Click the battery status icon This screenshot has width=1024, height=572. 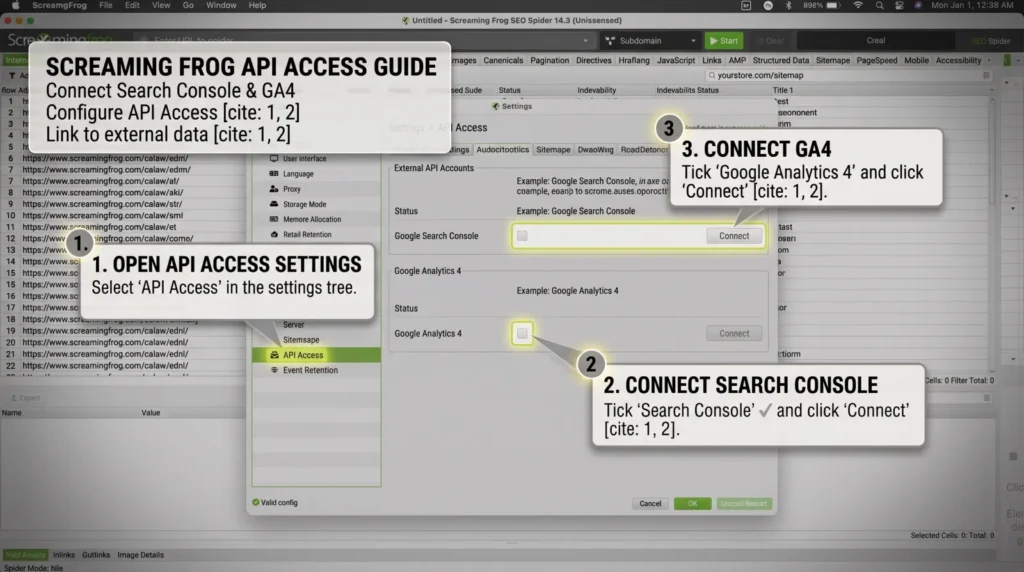pos(833,5)
